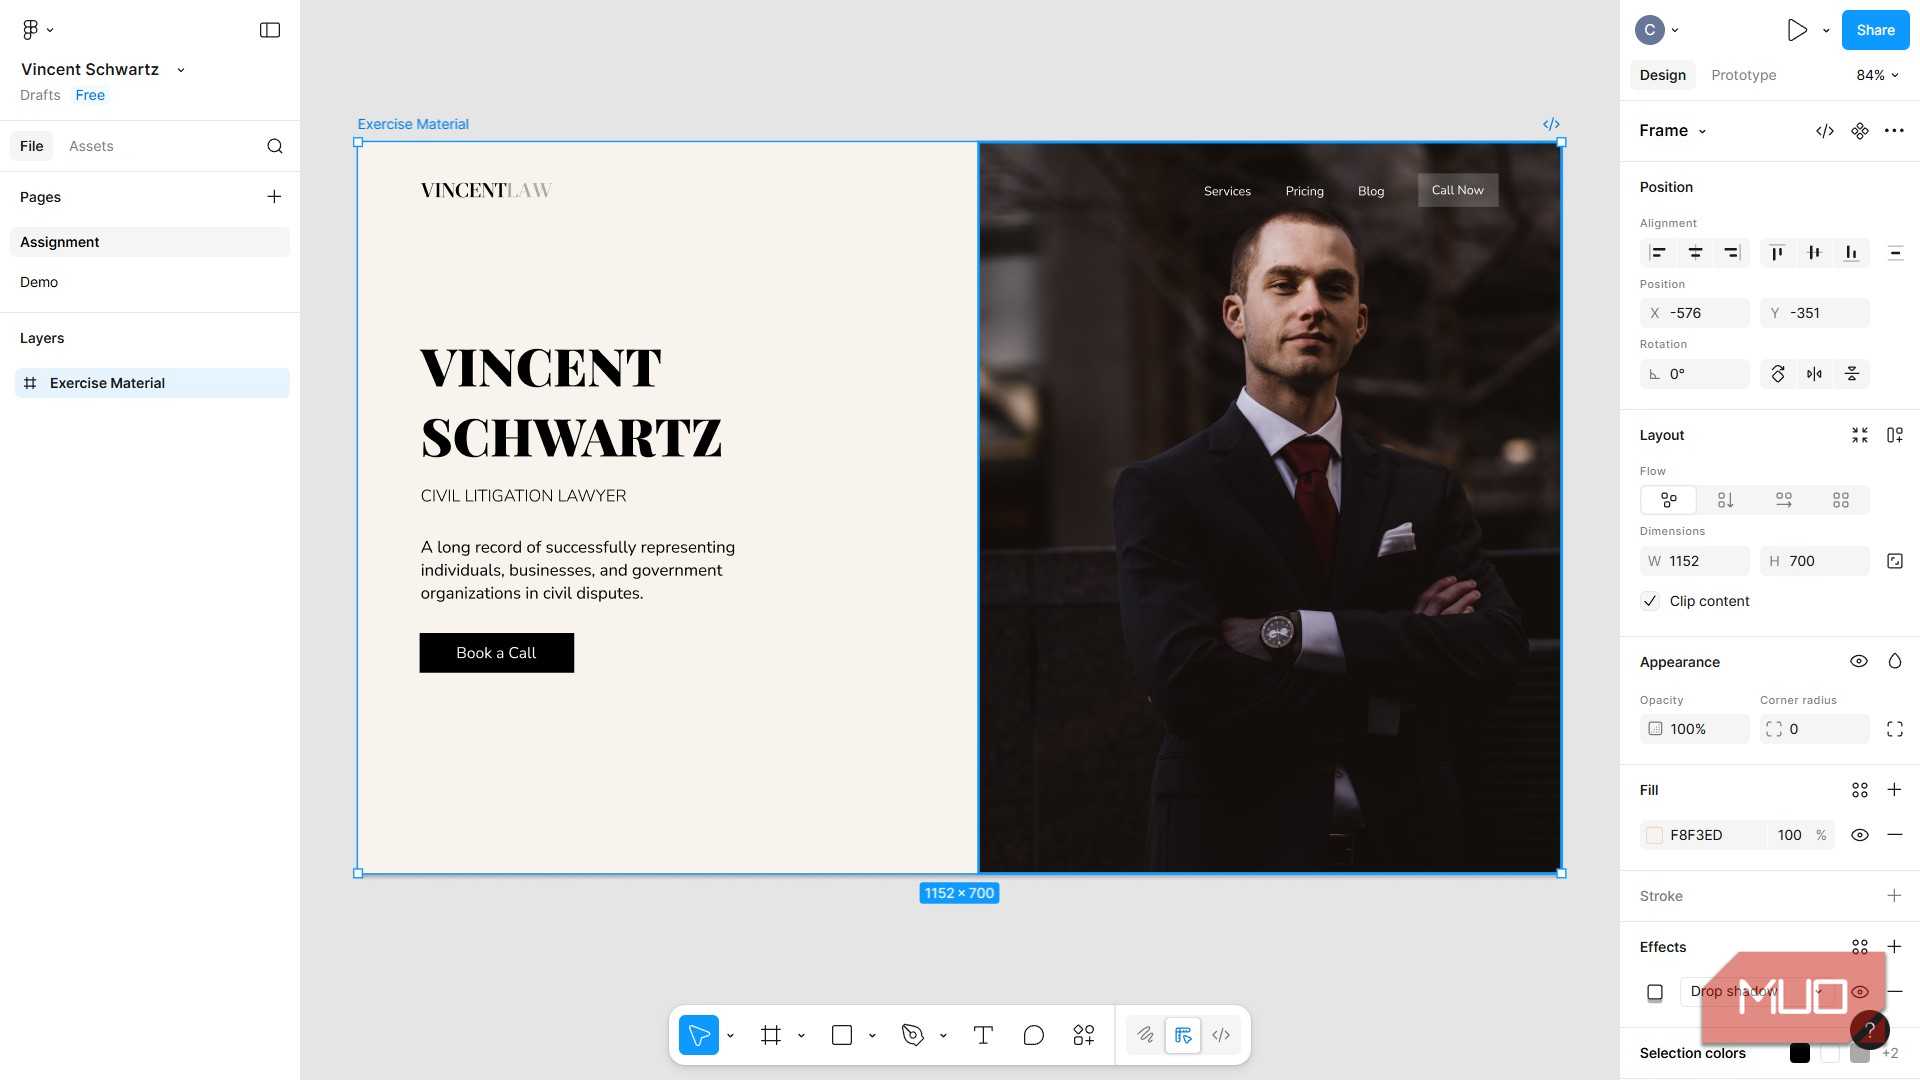Toggle Appearance visibility eye icon
Image resolution: width=1920 pixels, height=1080 pixels.
coord(1859,662)
